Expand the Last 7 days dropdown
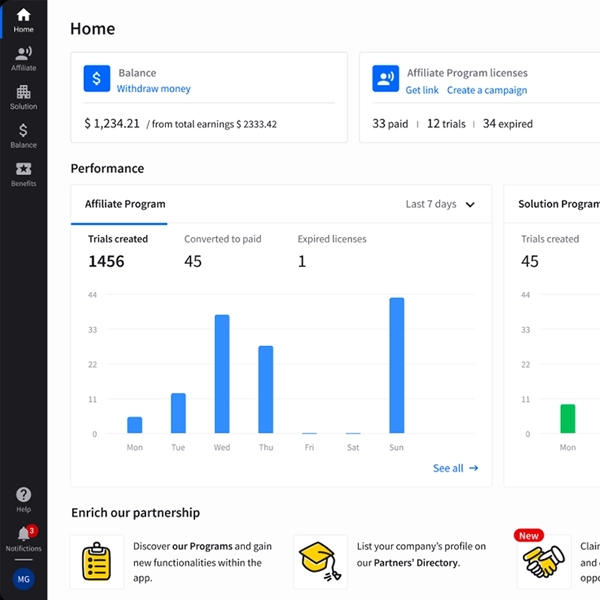 coord(440,204)
